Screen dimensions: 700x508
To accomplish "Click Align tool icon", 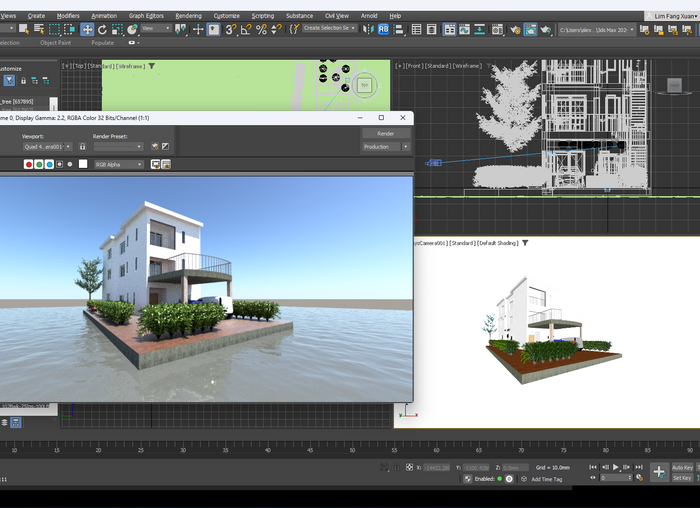I will tap(399, 29).
